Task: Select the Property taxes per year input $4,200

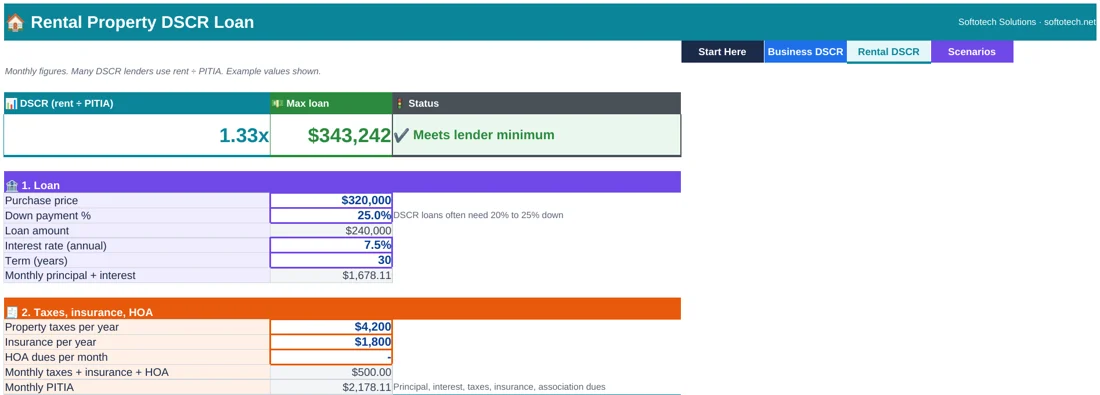Action: tap(331, 327)
